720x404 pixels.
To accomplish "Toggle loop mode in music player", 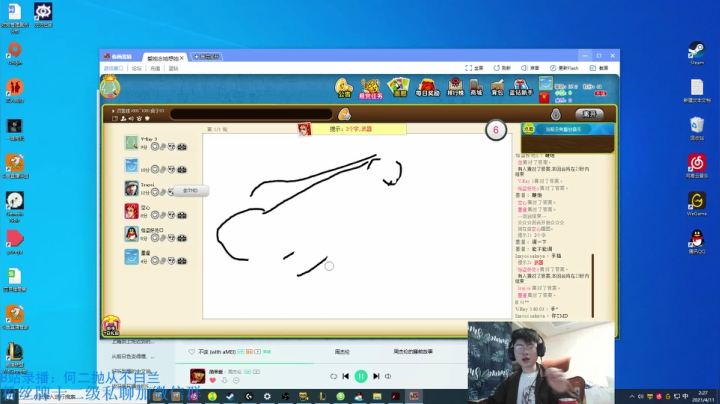I will 333,376.
